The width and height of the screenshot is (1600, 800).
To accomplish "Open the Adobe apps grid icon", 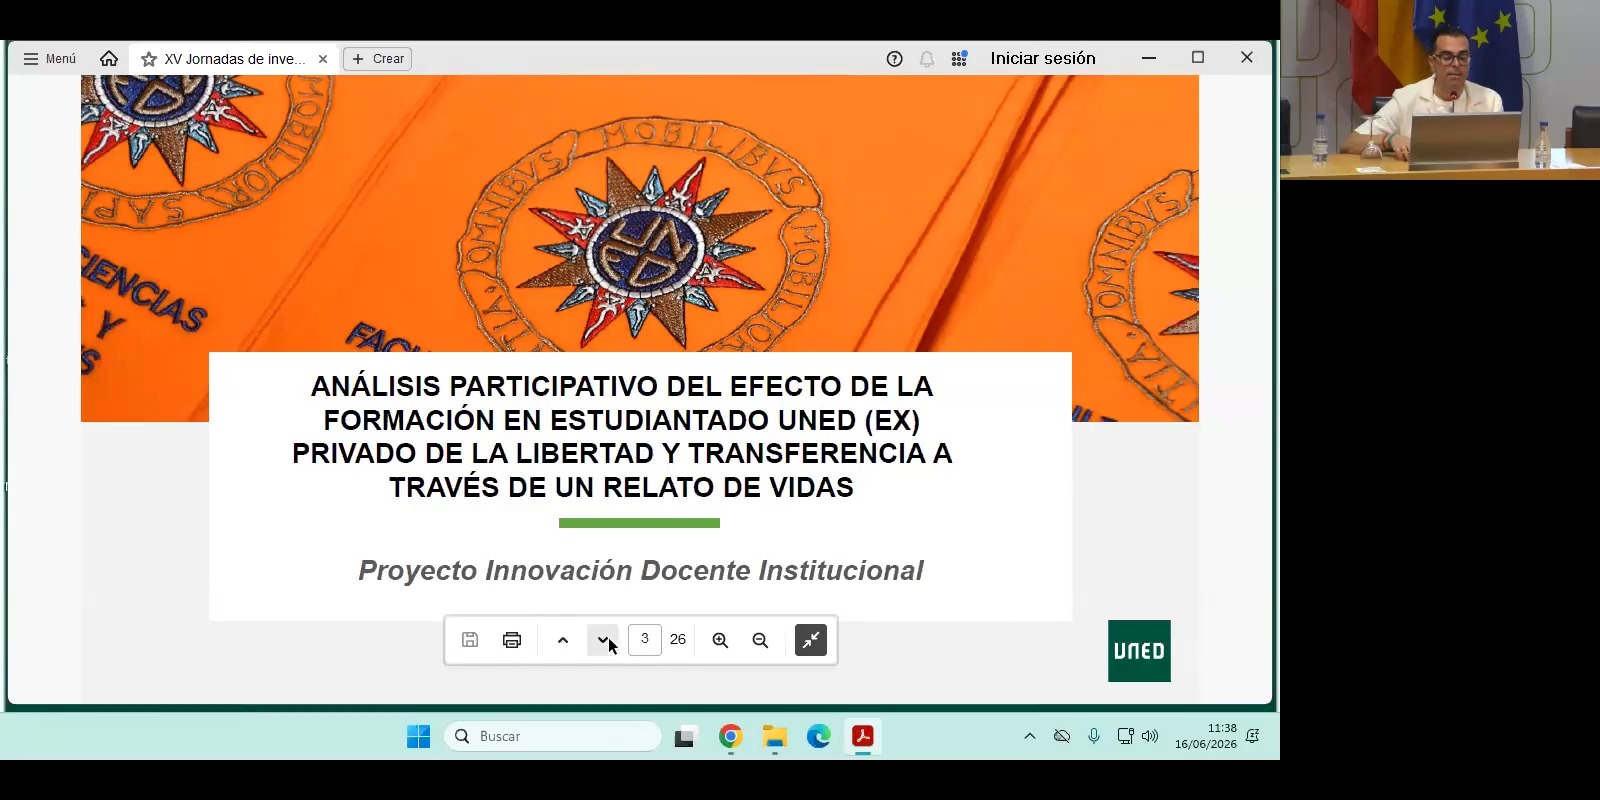I will (x=959, y=59).
